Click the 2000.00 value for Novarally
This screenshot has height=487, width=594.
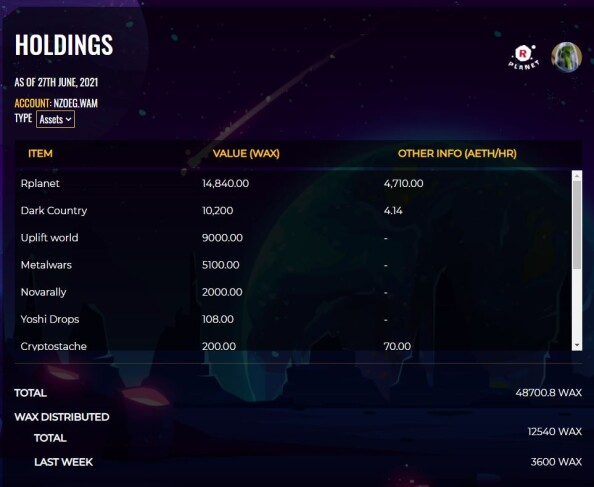coord(222,292)
